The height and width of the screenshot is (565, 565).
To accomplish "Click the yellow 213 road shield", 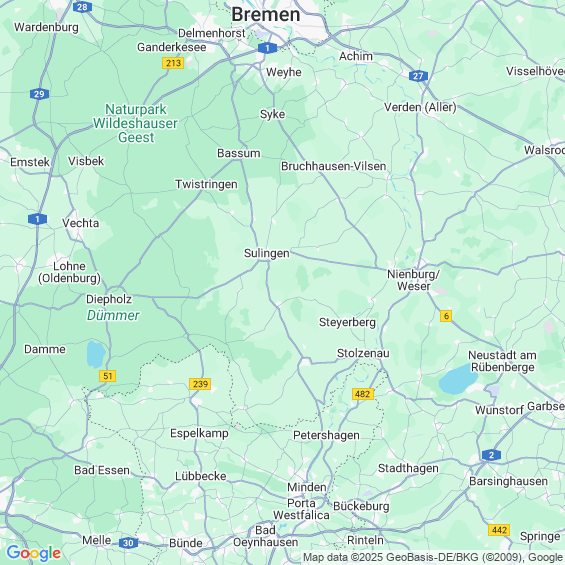I will tap(173, 63).
